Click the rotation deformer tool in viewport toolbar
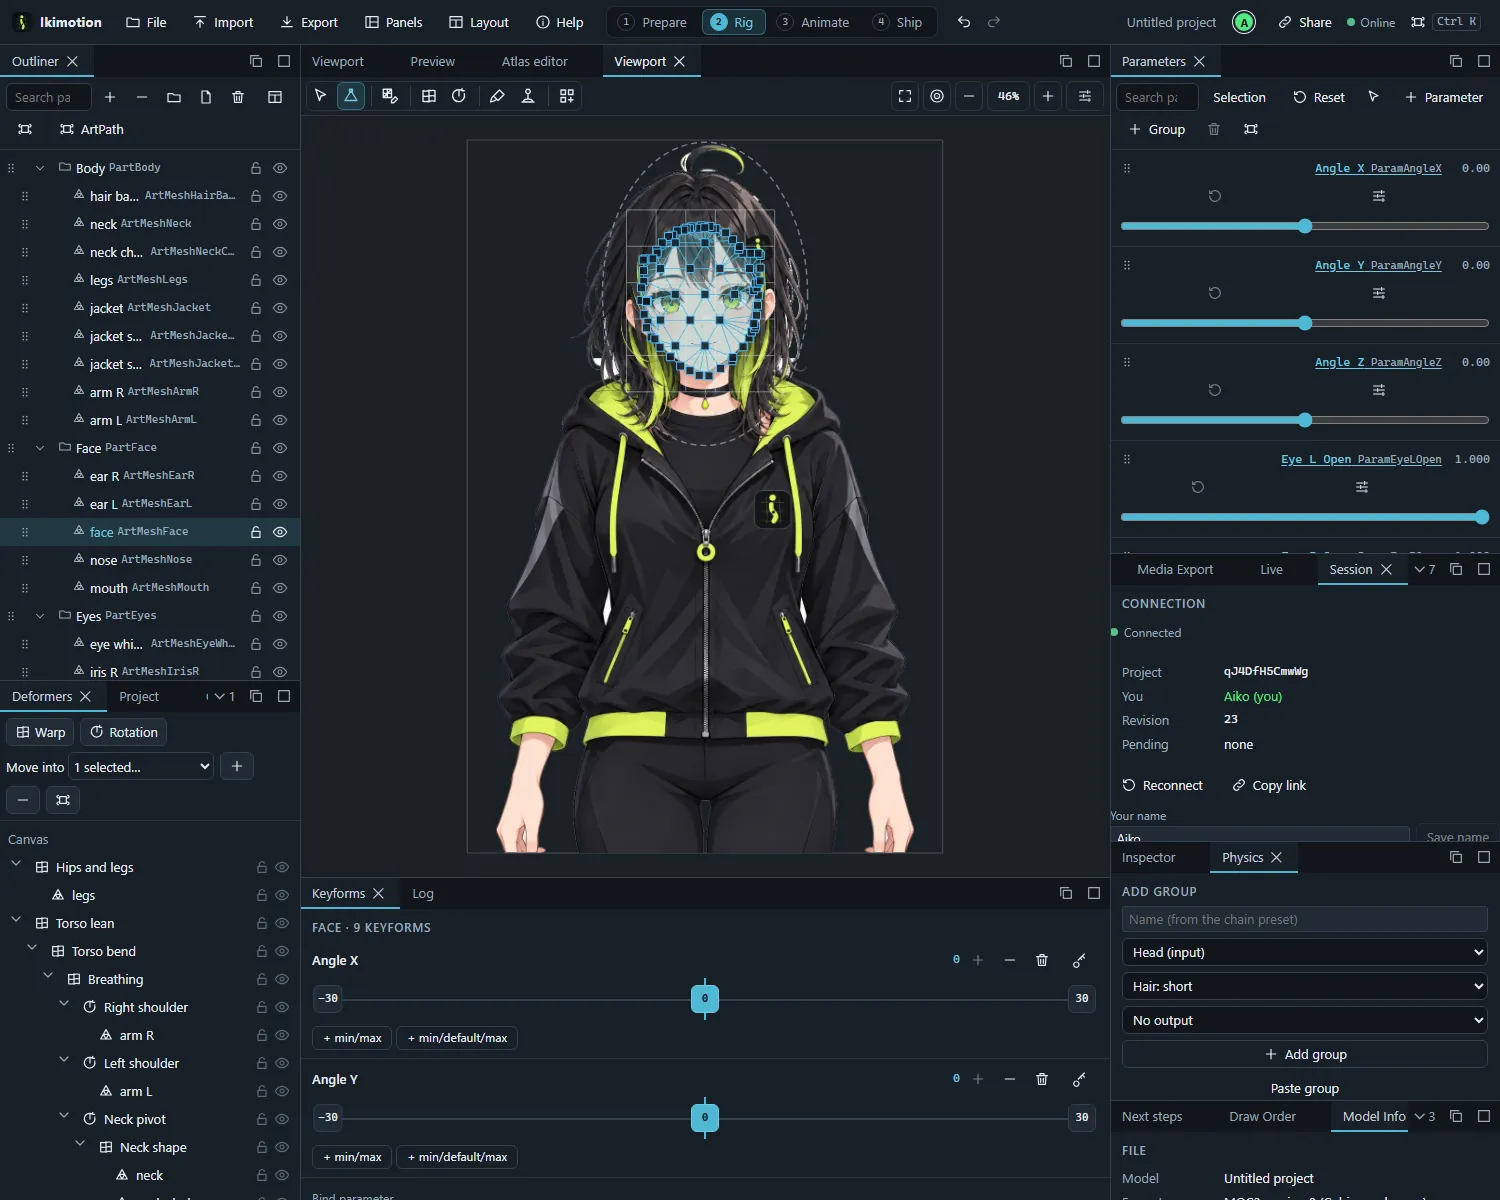The height and width of the screenshot is (1200, 1500). pos(459,96)
